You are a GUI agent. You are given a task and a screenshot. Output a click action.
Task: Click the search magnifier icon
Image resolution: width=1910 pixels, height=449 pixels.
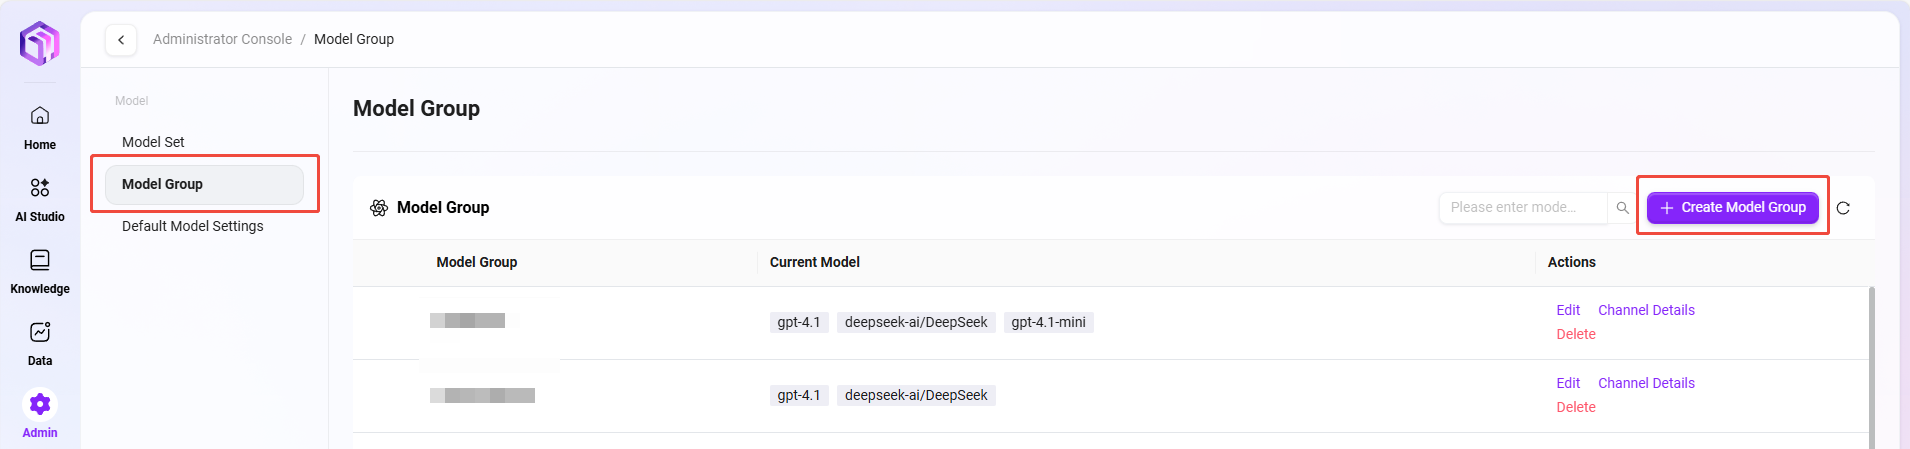point(1622,208)
